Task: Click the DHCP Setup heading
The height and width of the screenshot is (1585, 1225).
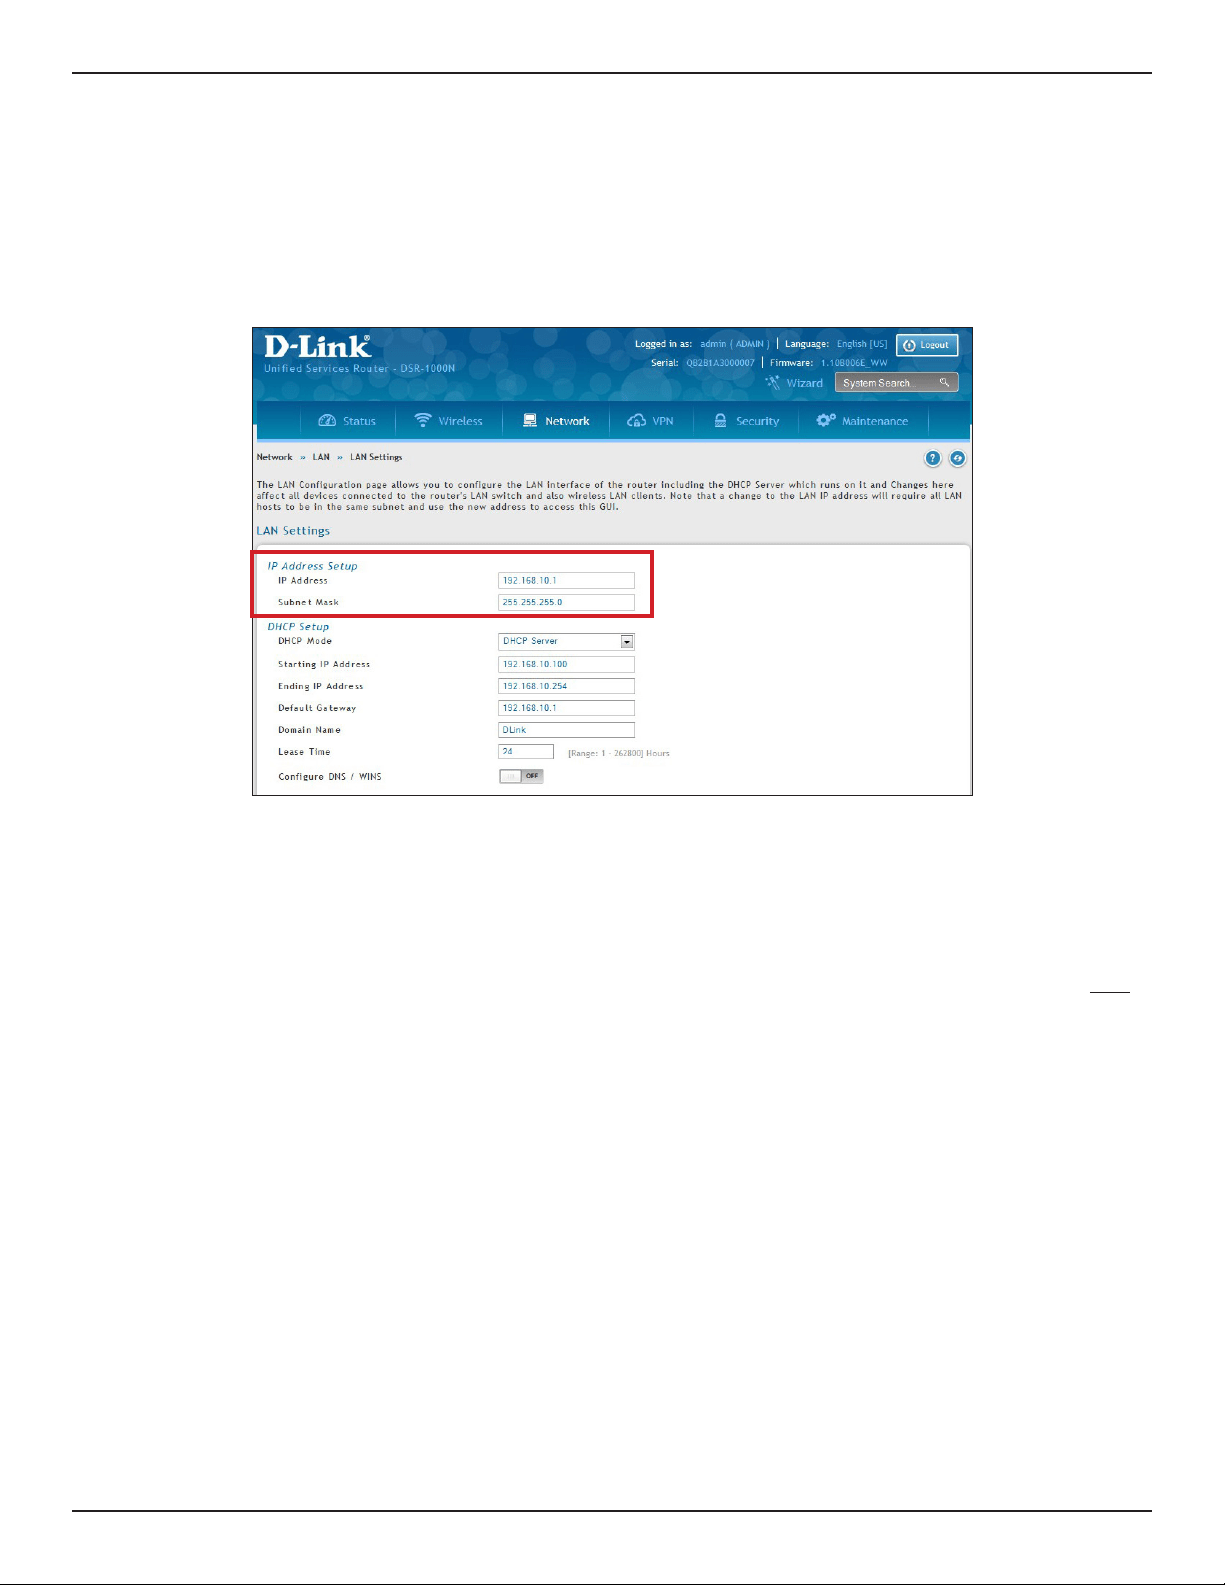Action: coord(298,627)
